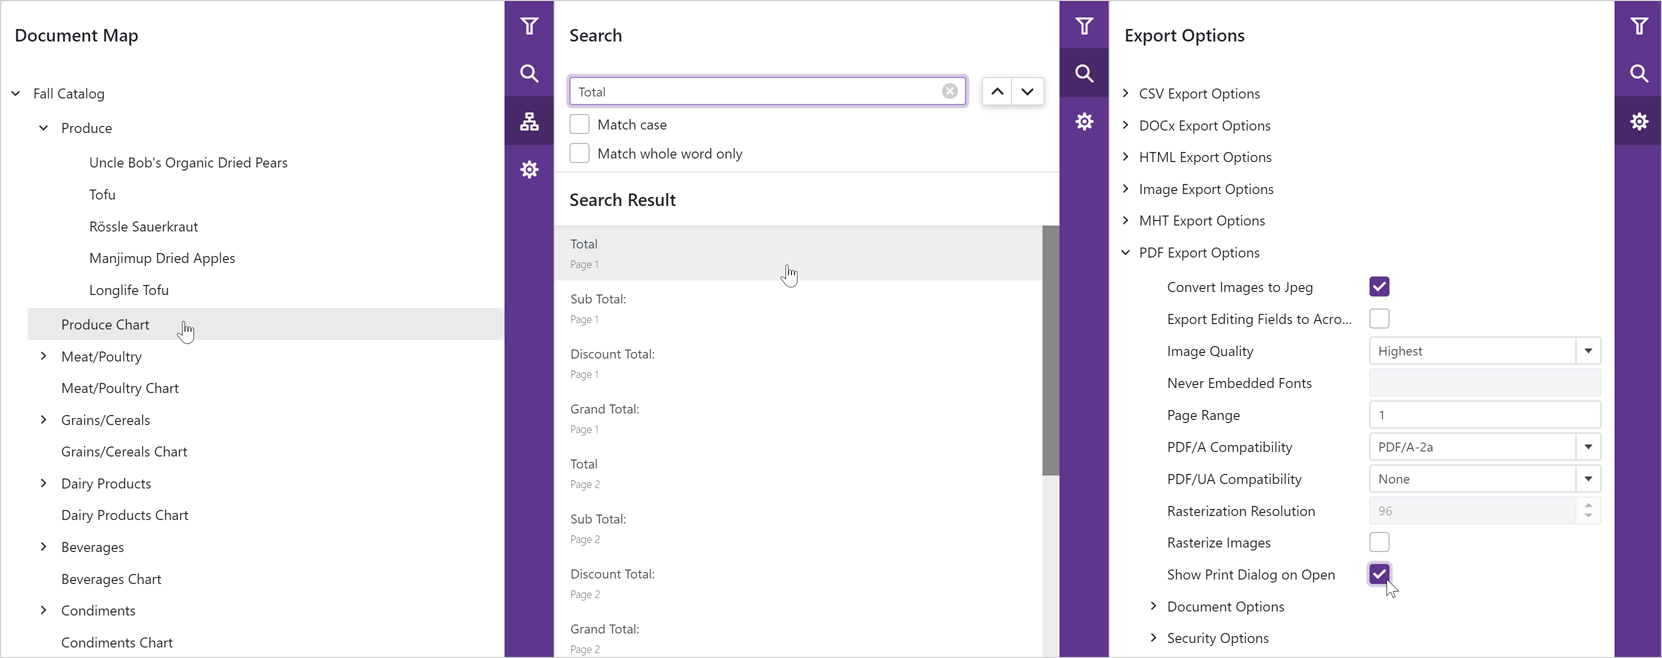Screen dimensions: 1662x658
Task: Expand CSV Export Options section
Action: [x=1126, y=94]
